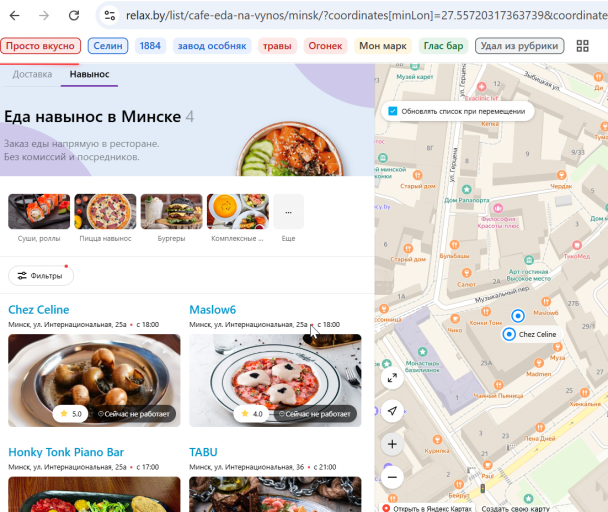Zoom out the map with minus button
The height and width of the screenshot is (512, 608).
tap(392, 477)
